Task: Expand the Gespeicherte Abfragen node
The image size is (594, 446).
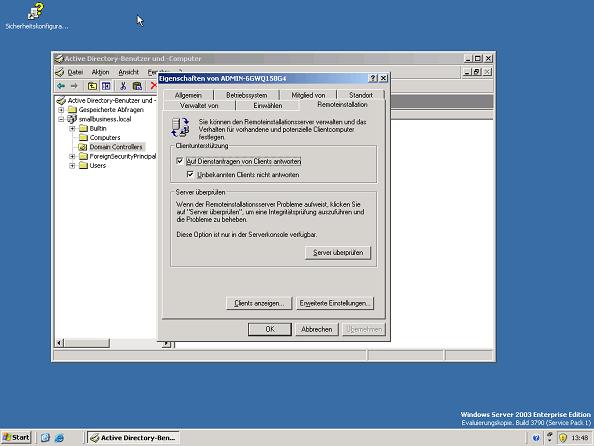Action: point(61,110)
